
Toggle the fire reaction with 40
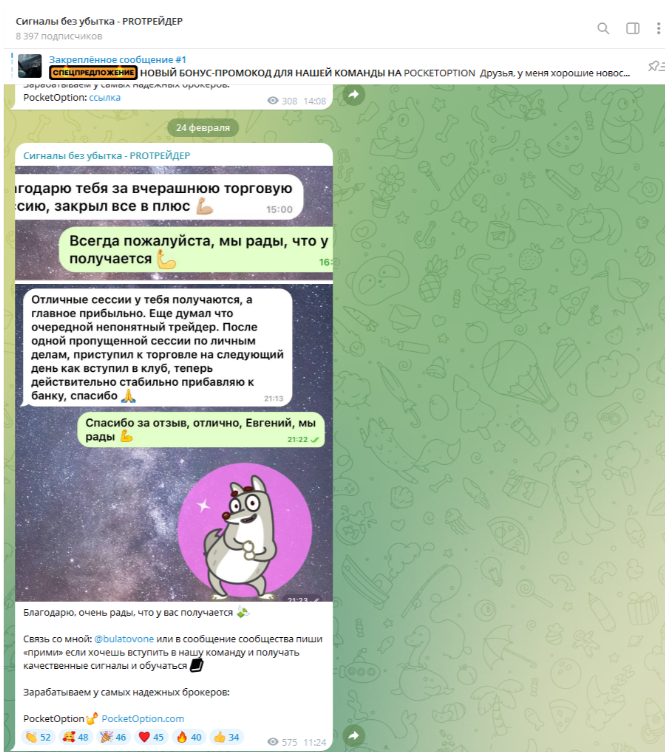189,737
